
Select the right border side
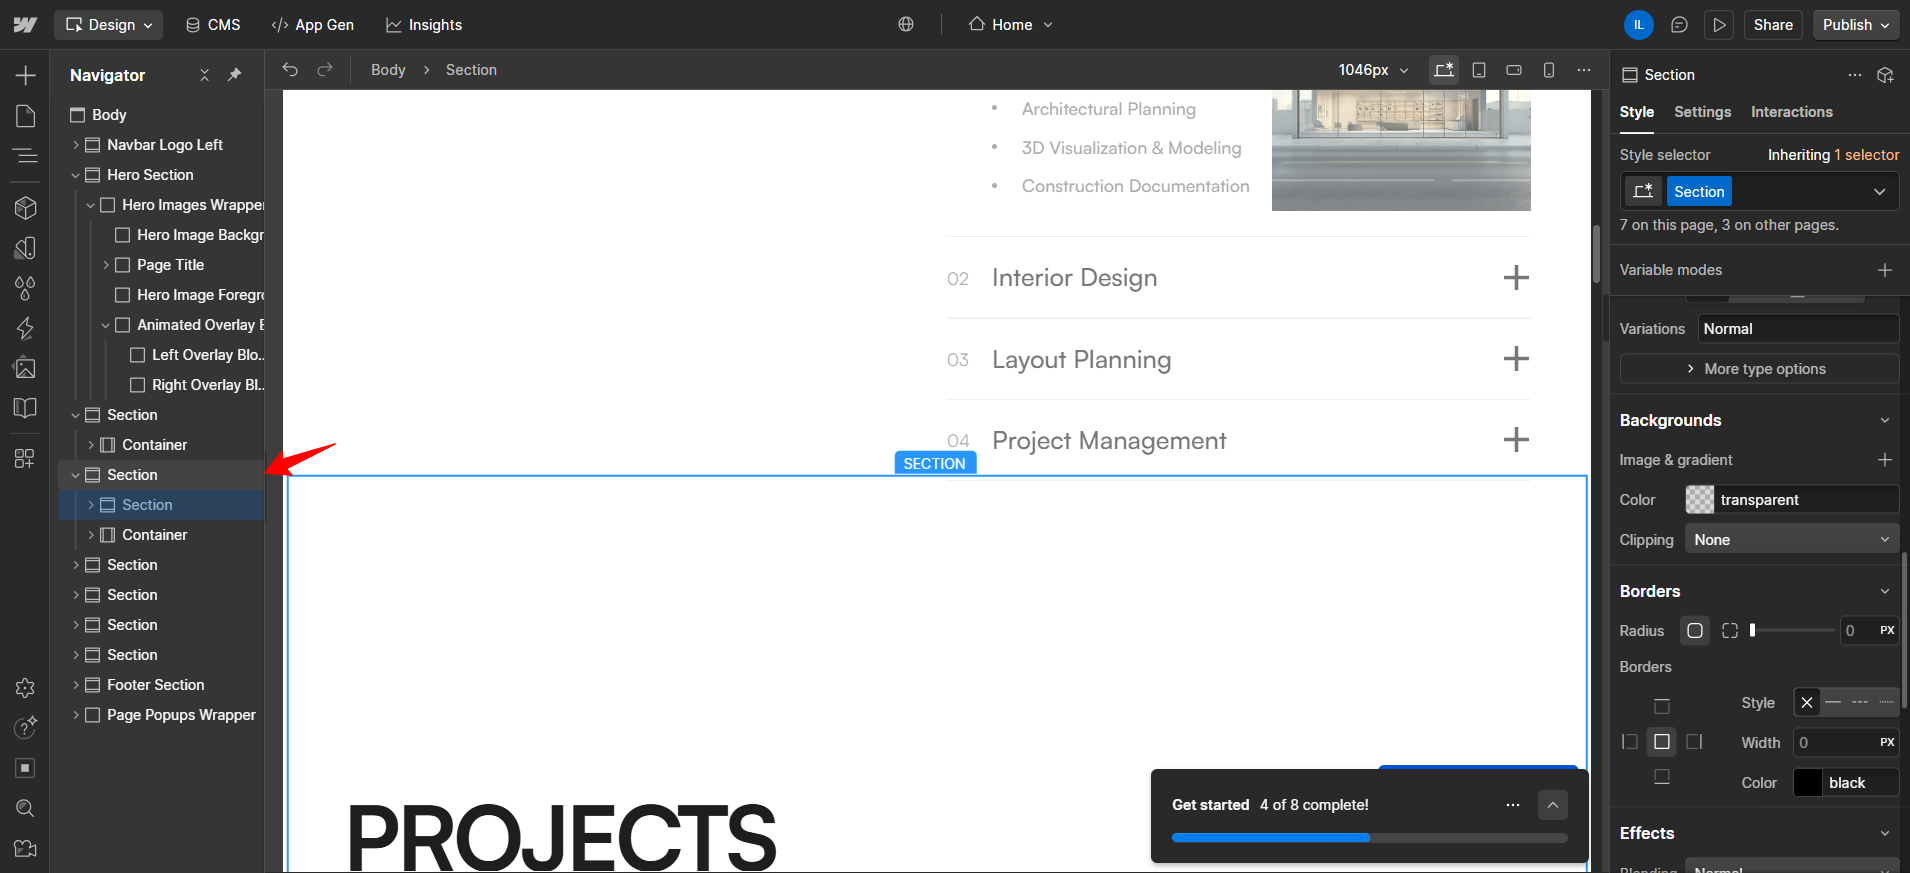[1694, 742]
